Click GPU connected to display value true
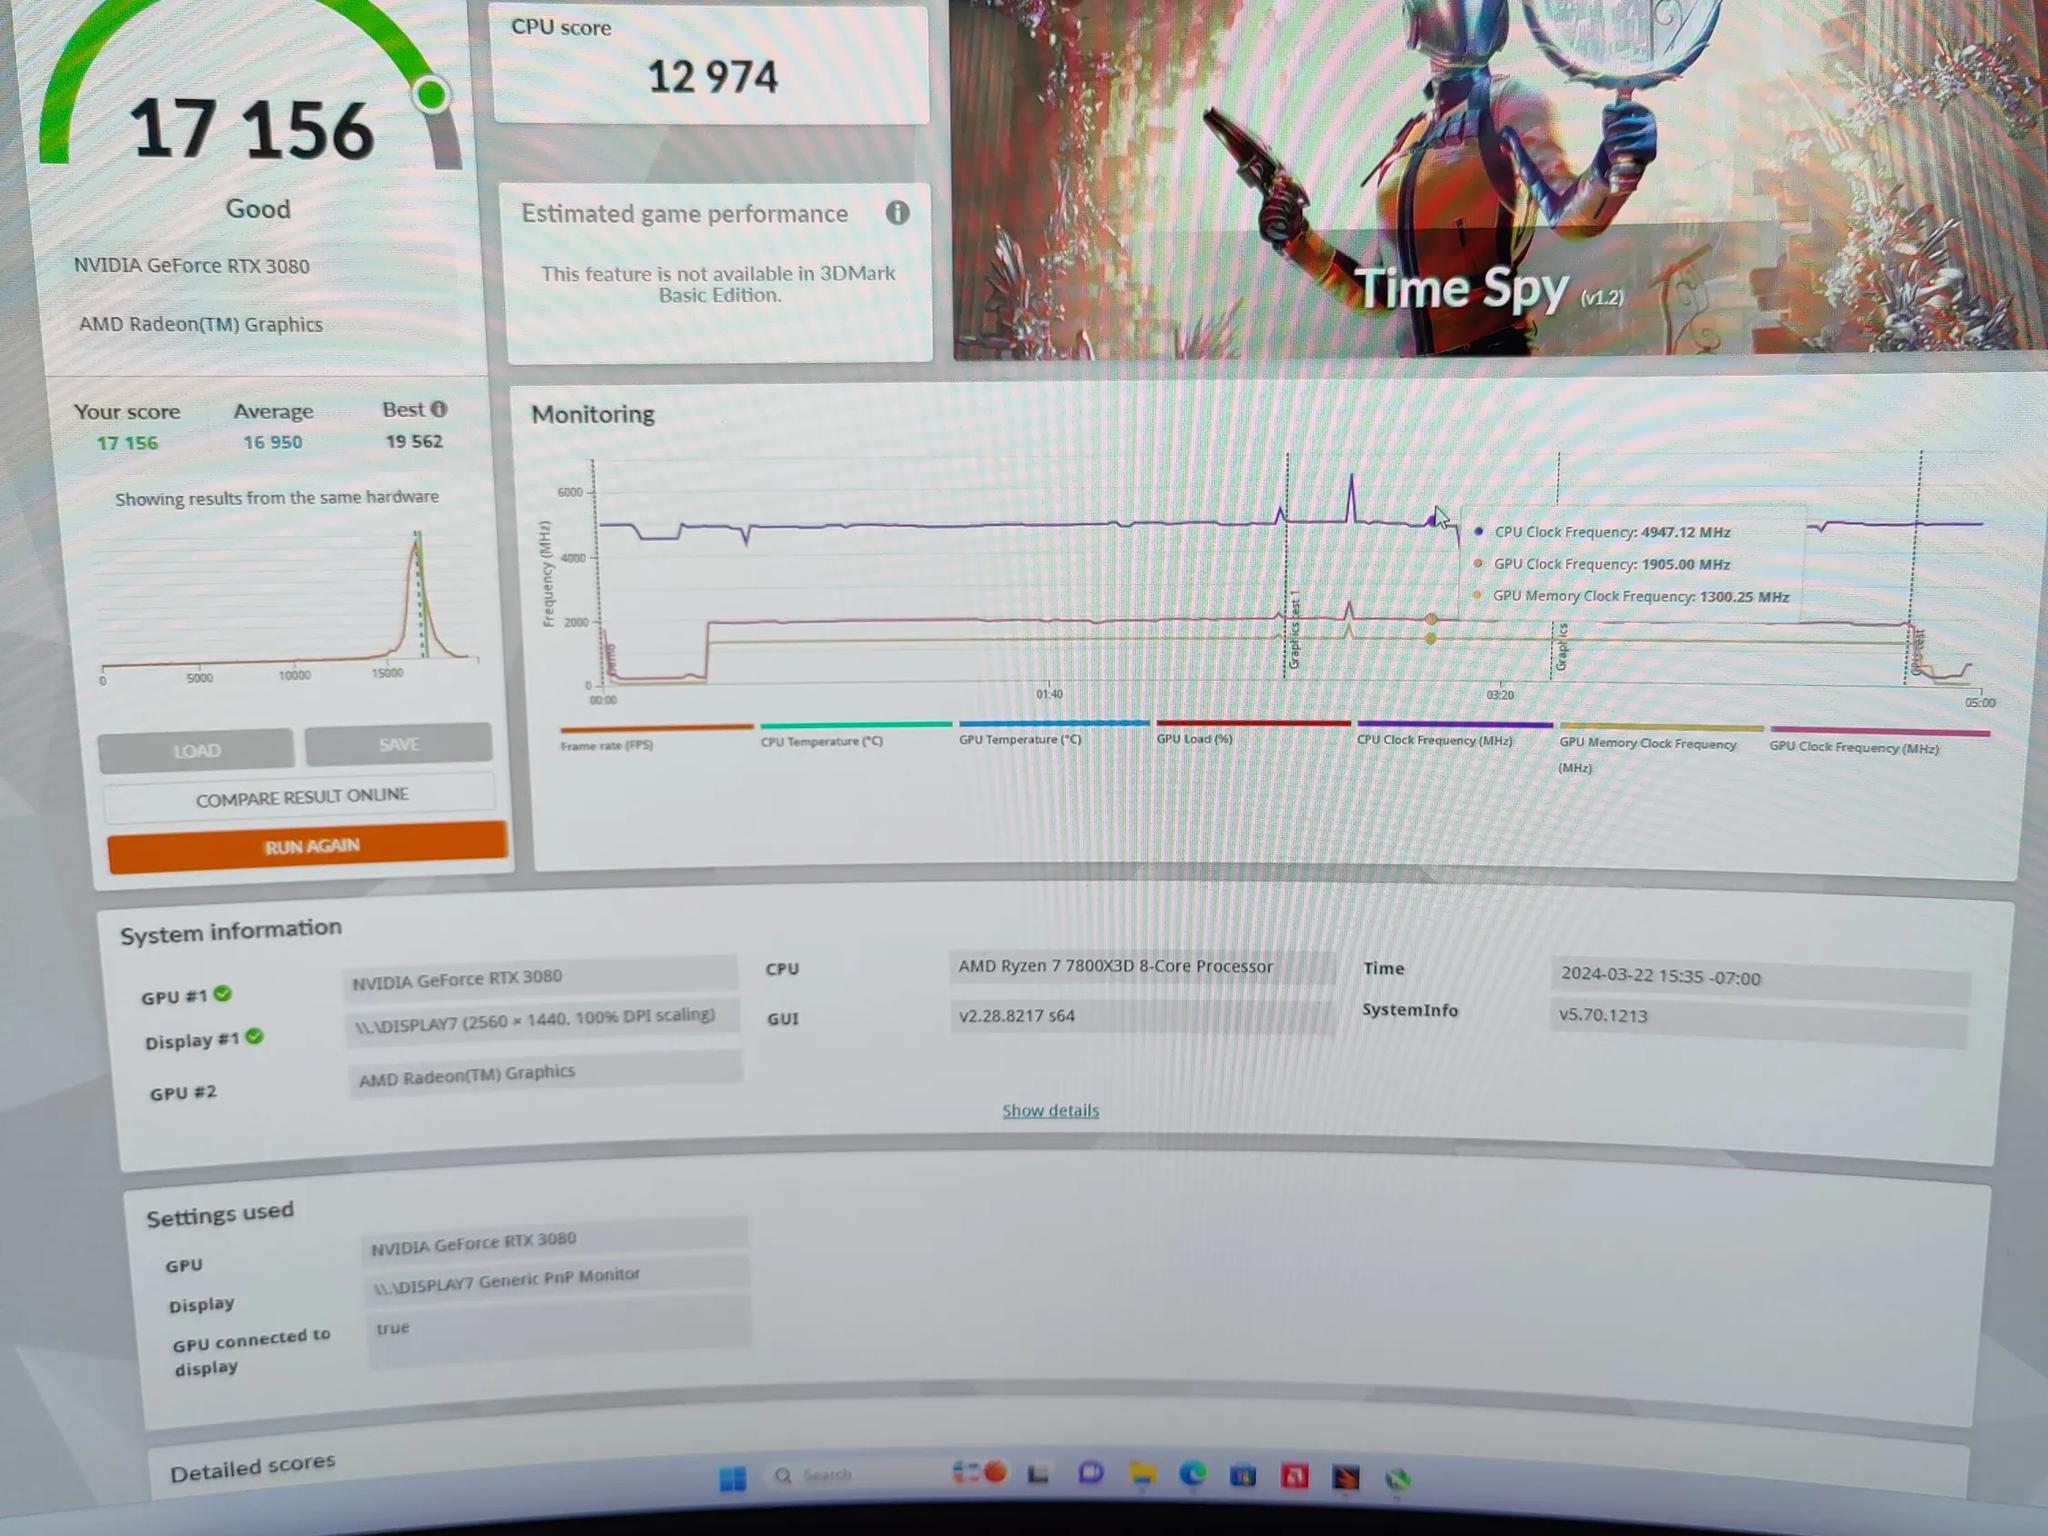Screen dimensions: 2048x1536 click(x=559, y=1330)
